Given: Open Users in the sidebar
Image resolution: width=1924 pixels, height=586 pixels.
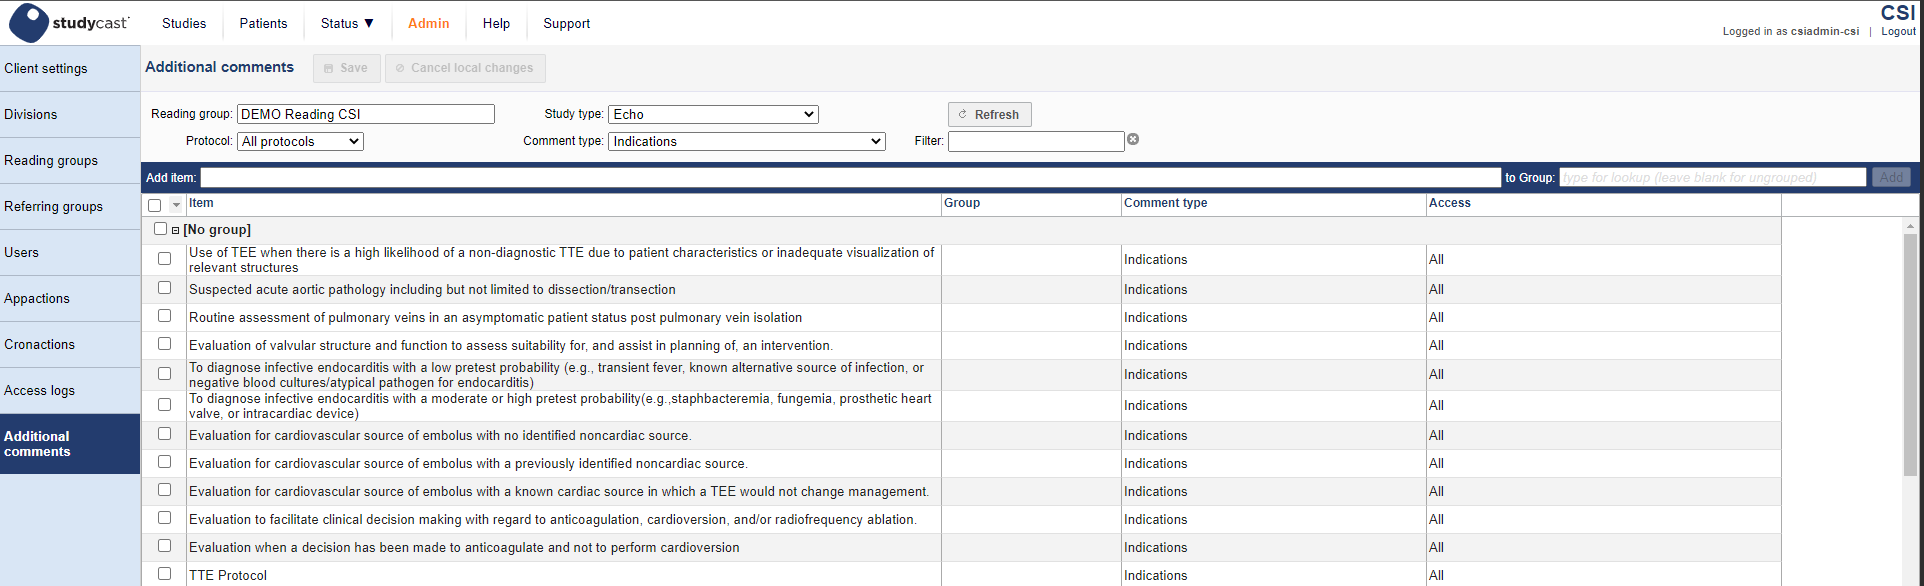Looking at the screenshot, I should pyautogui.click(x=70, y=252).
